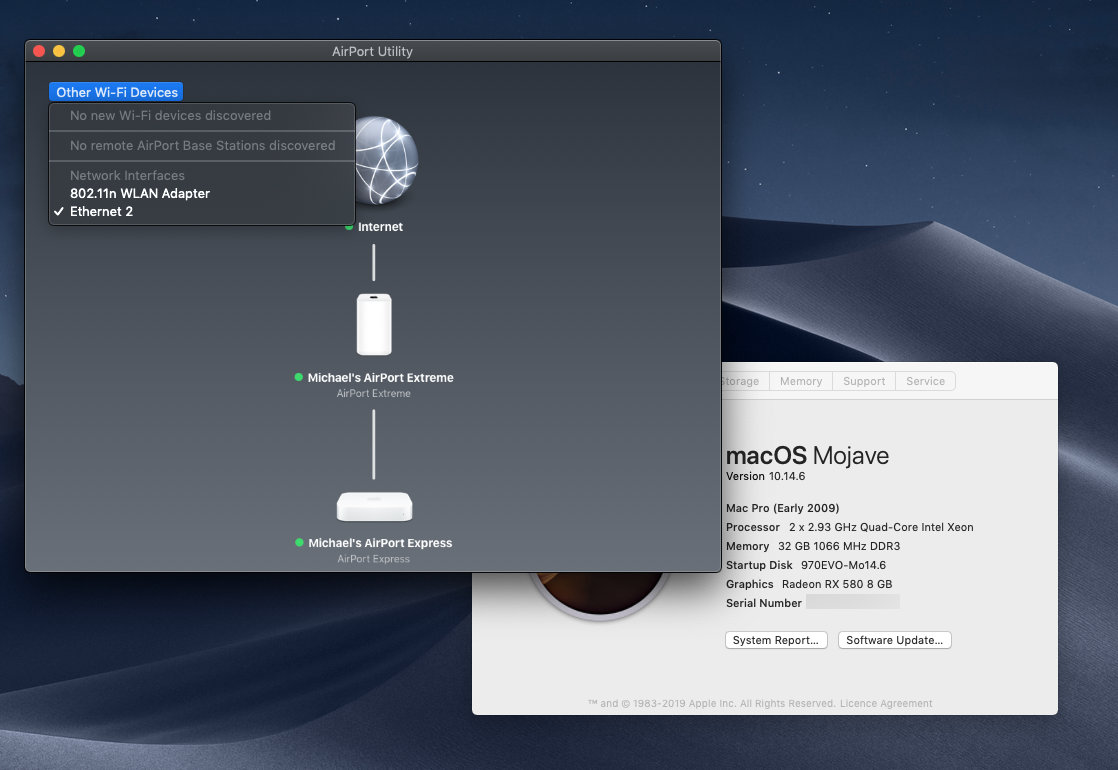The width and height of the screenshot is (1118, 770).
Task: Click the 32 GB 1066 MHz DDR3 memory value
Action: click(x=838, y=546)
